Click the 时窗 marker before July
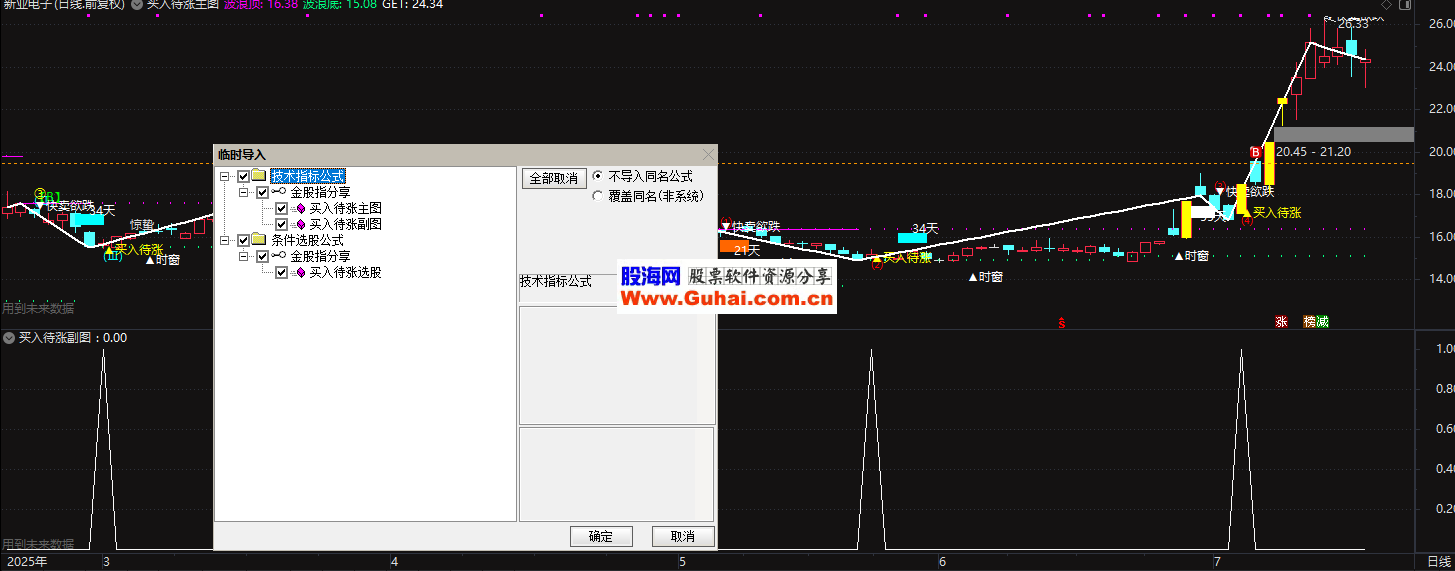 coord(1191,256)
